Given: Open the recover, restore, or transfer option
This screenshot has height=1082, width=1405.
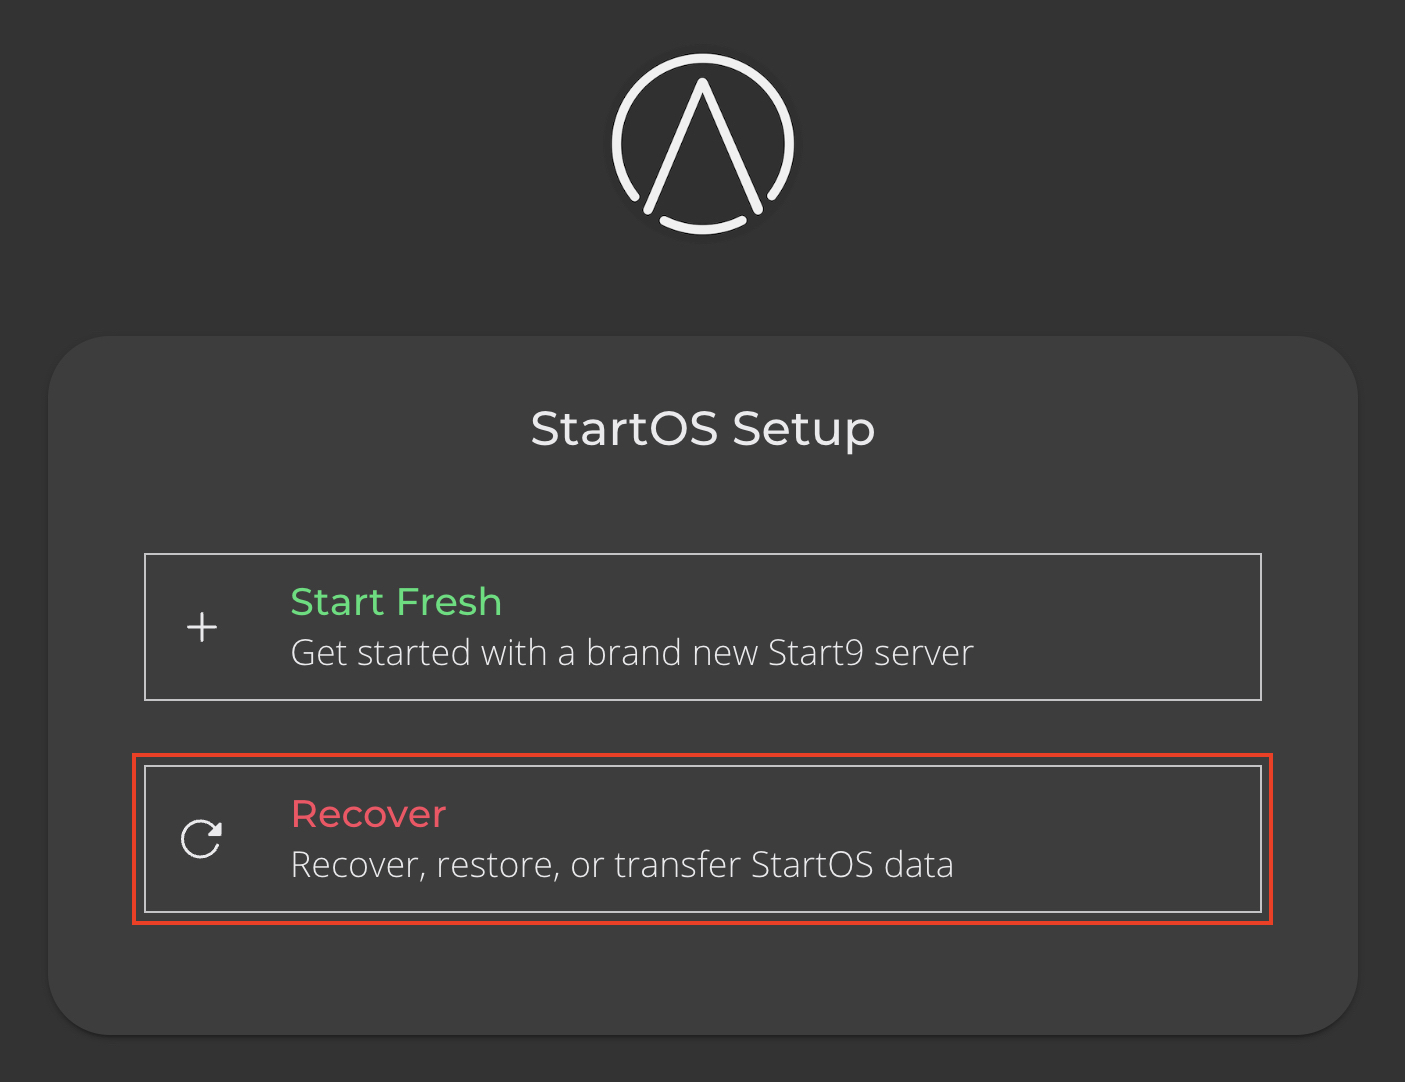Looking at the screenshot, I should pos(702,839).
